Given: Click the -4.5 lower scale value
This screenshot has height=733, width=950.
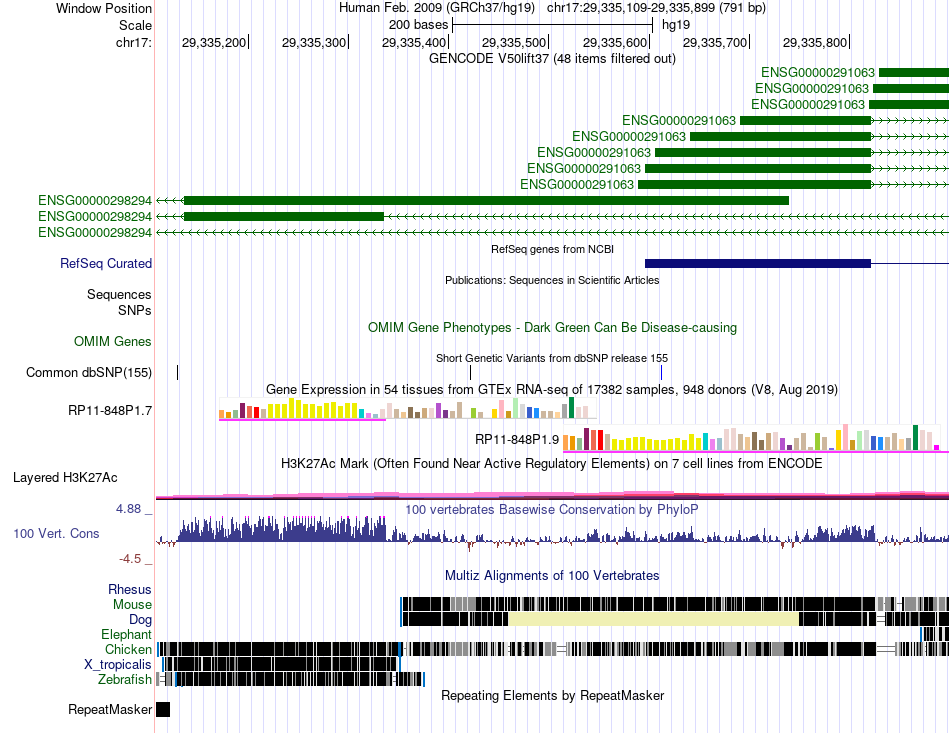Looking at the screenshot, I should [130, 559].
